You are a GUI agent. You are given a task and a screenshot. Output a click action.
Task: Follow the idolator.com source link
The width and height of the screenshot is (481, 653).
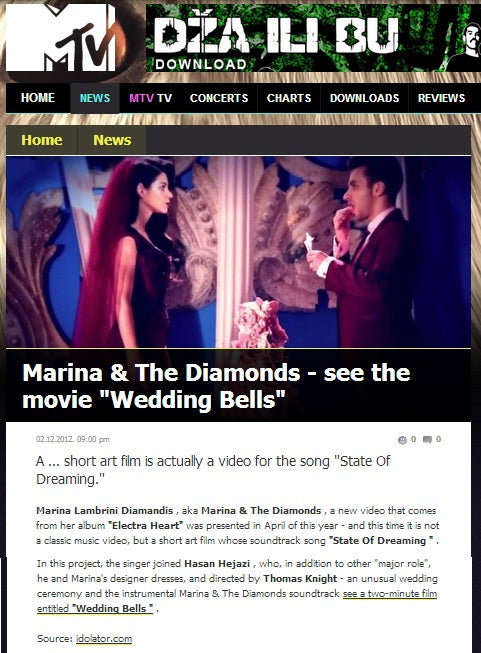pos(104,638)
